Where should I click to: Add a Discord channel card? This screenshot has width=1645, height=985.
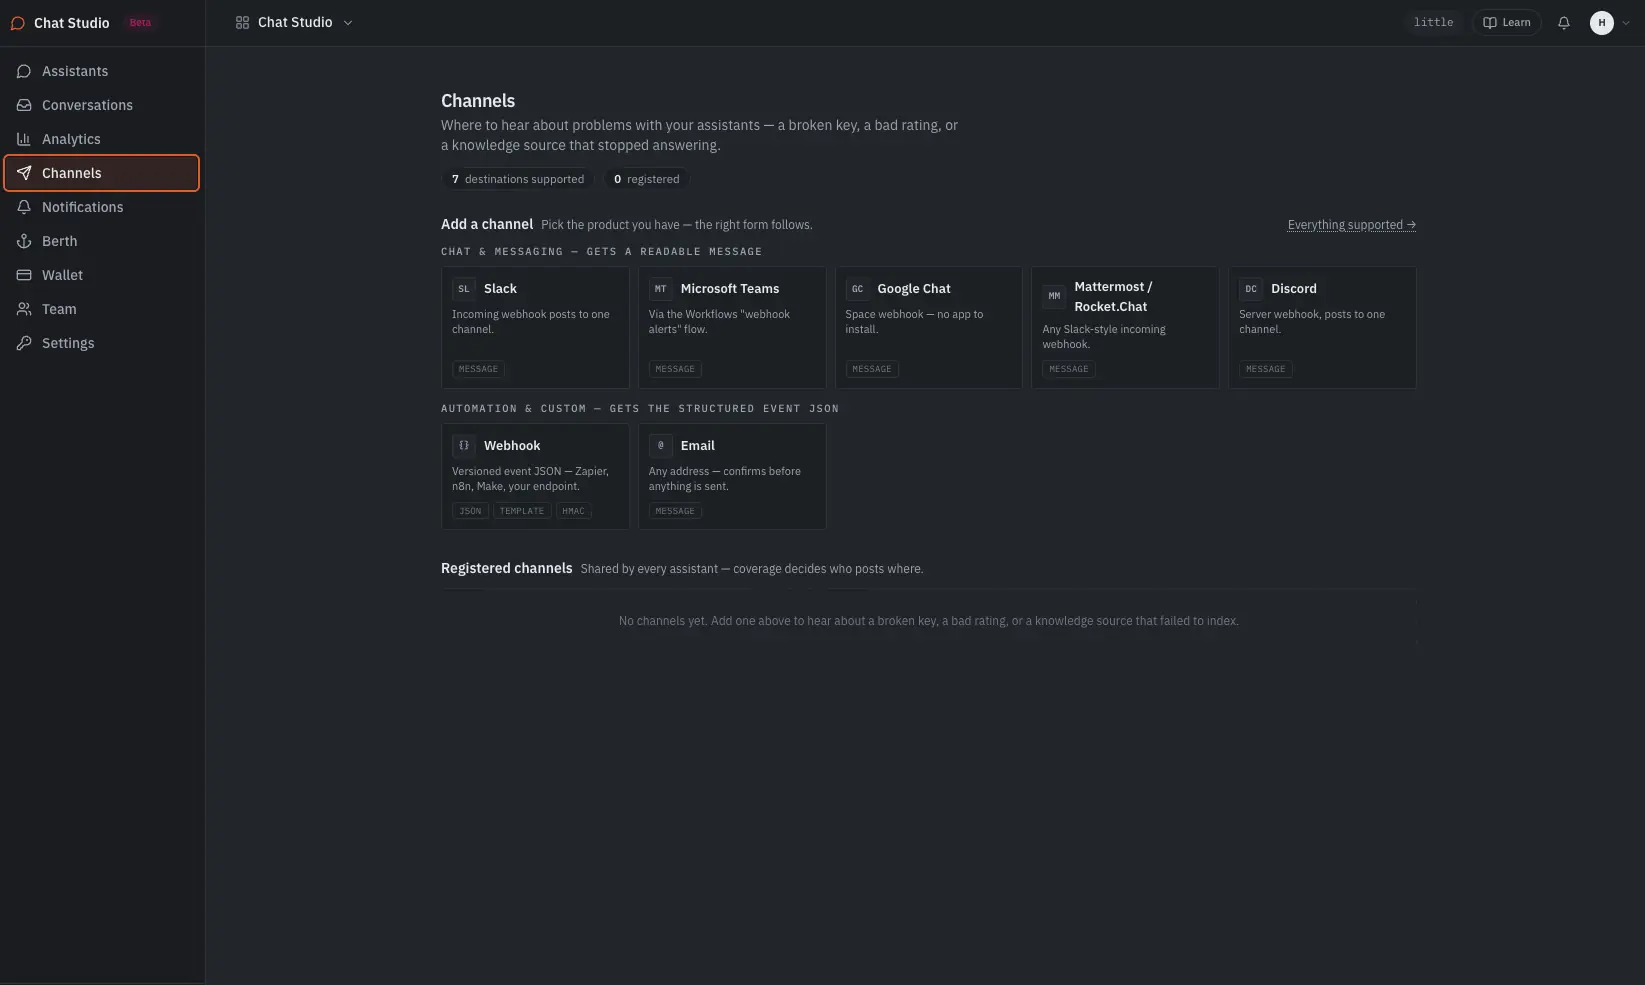[x=1322, y=327]
